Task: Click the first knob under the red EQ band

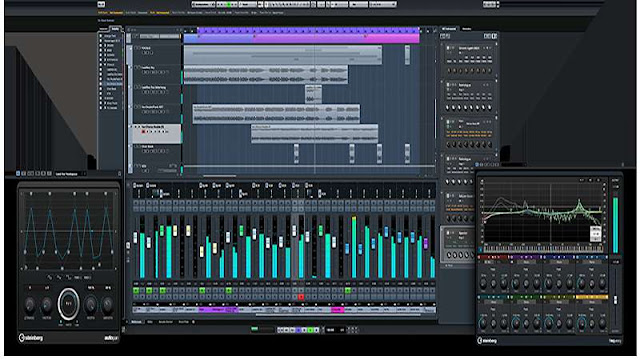Action: click(x=484, y=283)
